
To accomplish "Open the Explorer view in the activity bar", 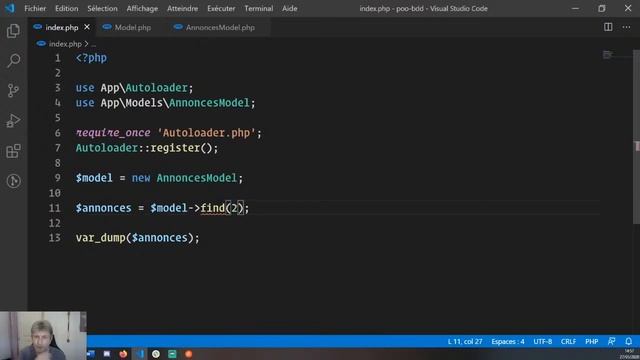I will [x=13, y=31].
